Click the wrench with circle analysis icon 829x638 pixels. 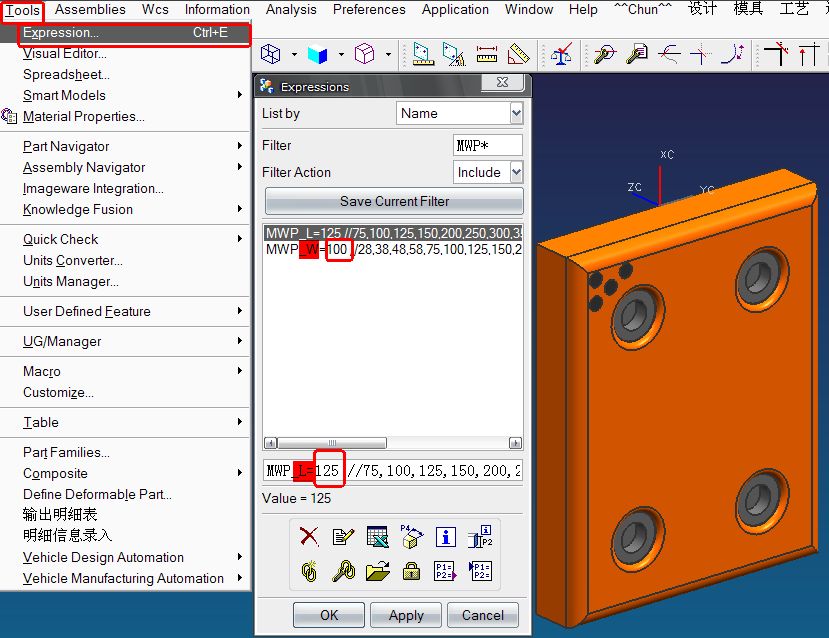tap(605, 54)
